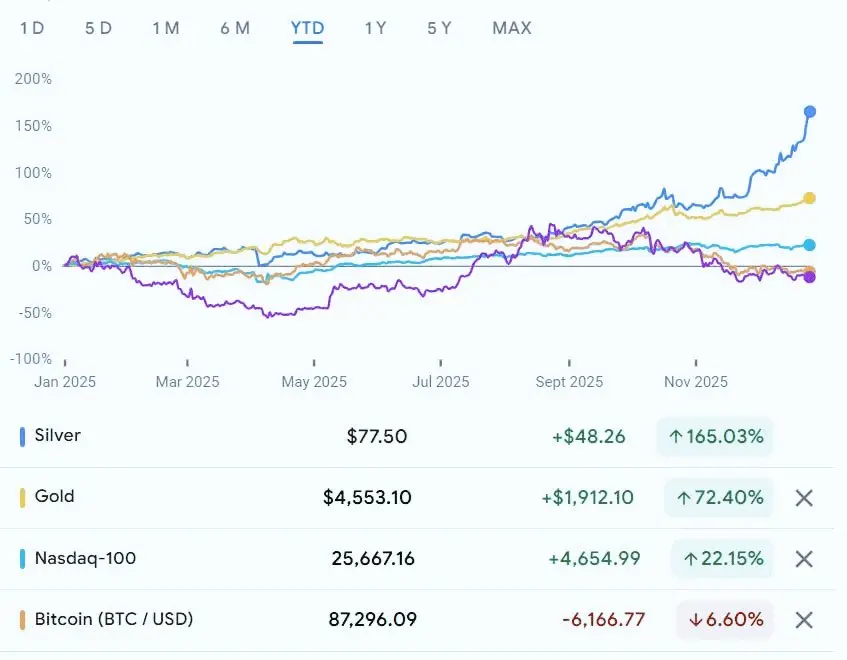Remove Gold from the comparison

(804, 498)
